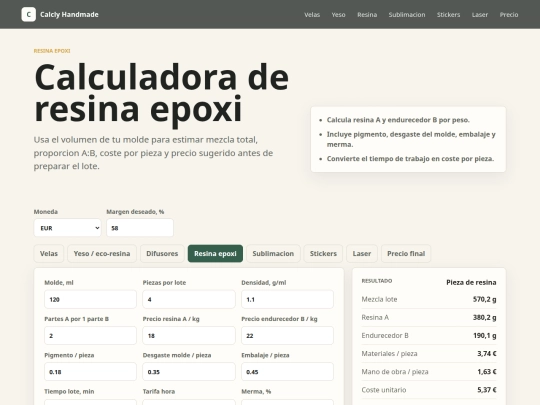
Task: Select the Resina A value 380,2 g
Action: pos(485,317)
